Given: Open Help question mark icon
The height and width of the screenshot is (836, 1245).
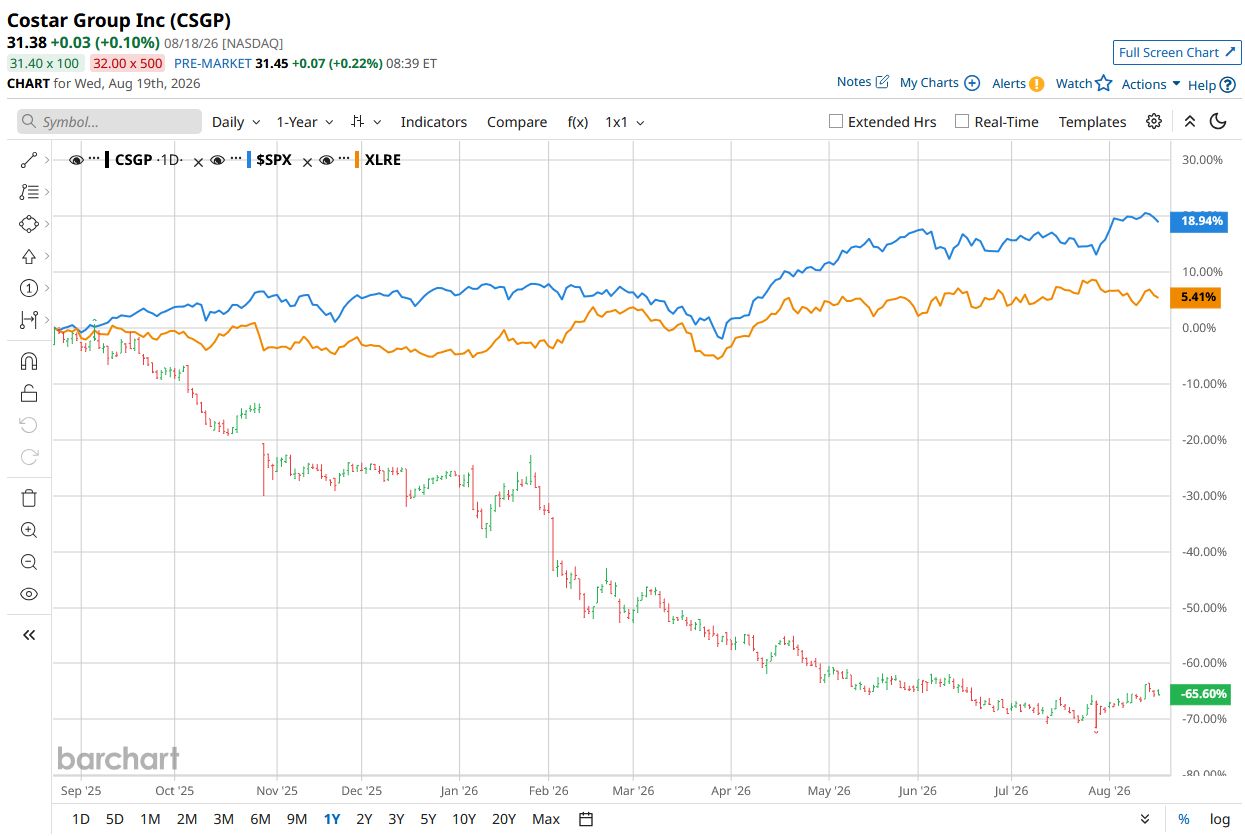Looking at the screenshot, I should [1227, 85].
